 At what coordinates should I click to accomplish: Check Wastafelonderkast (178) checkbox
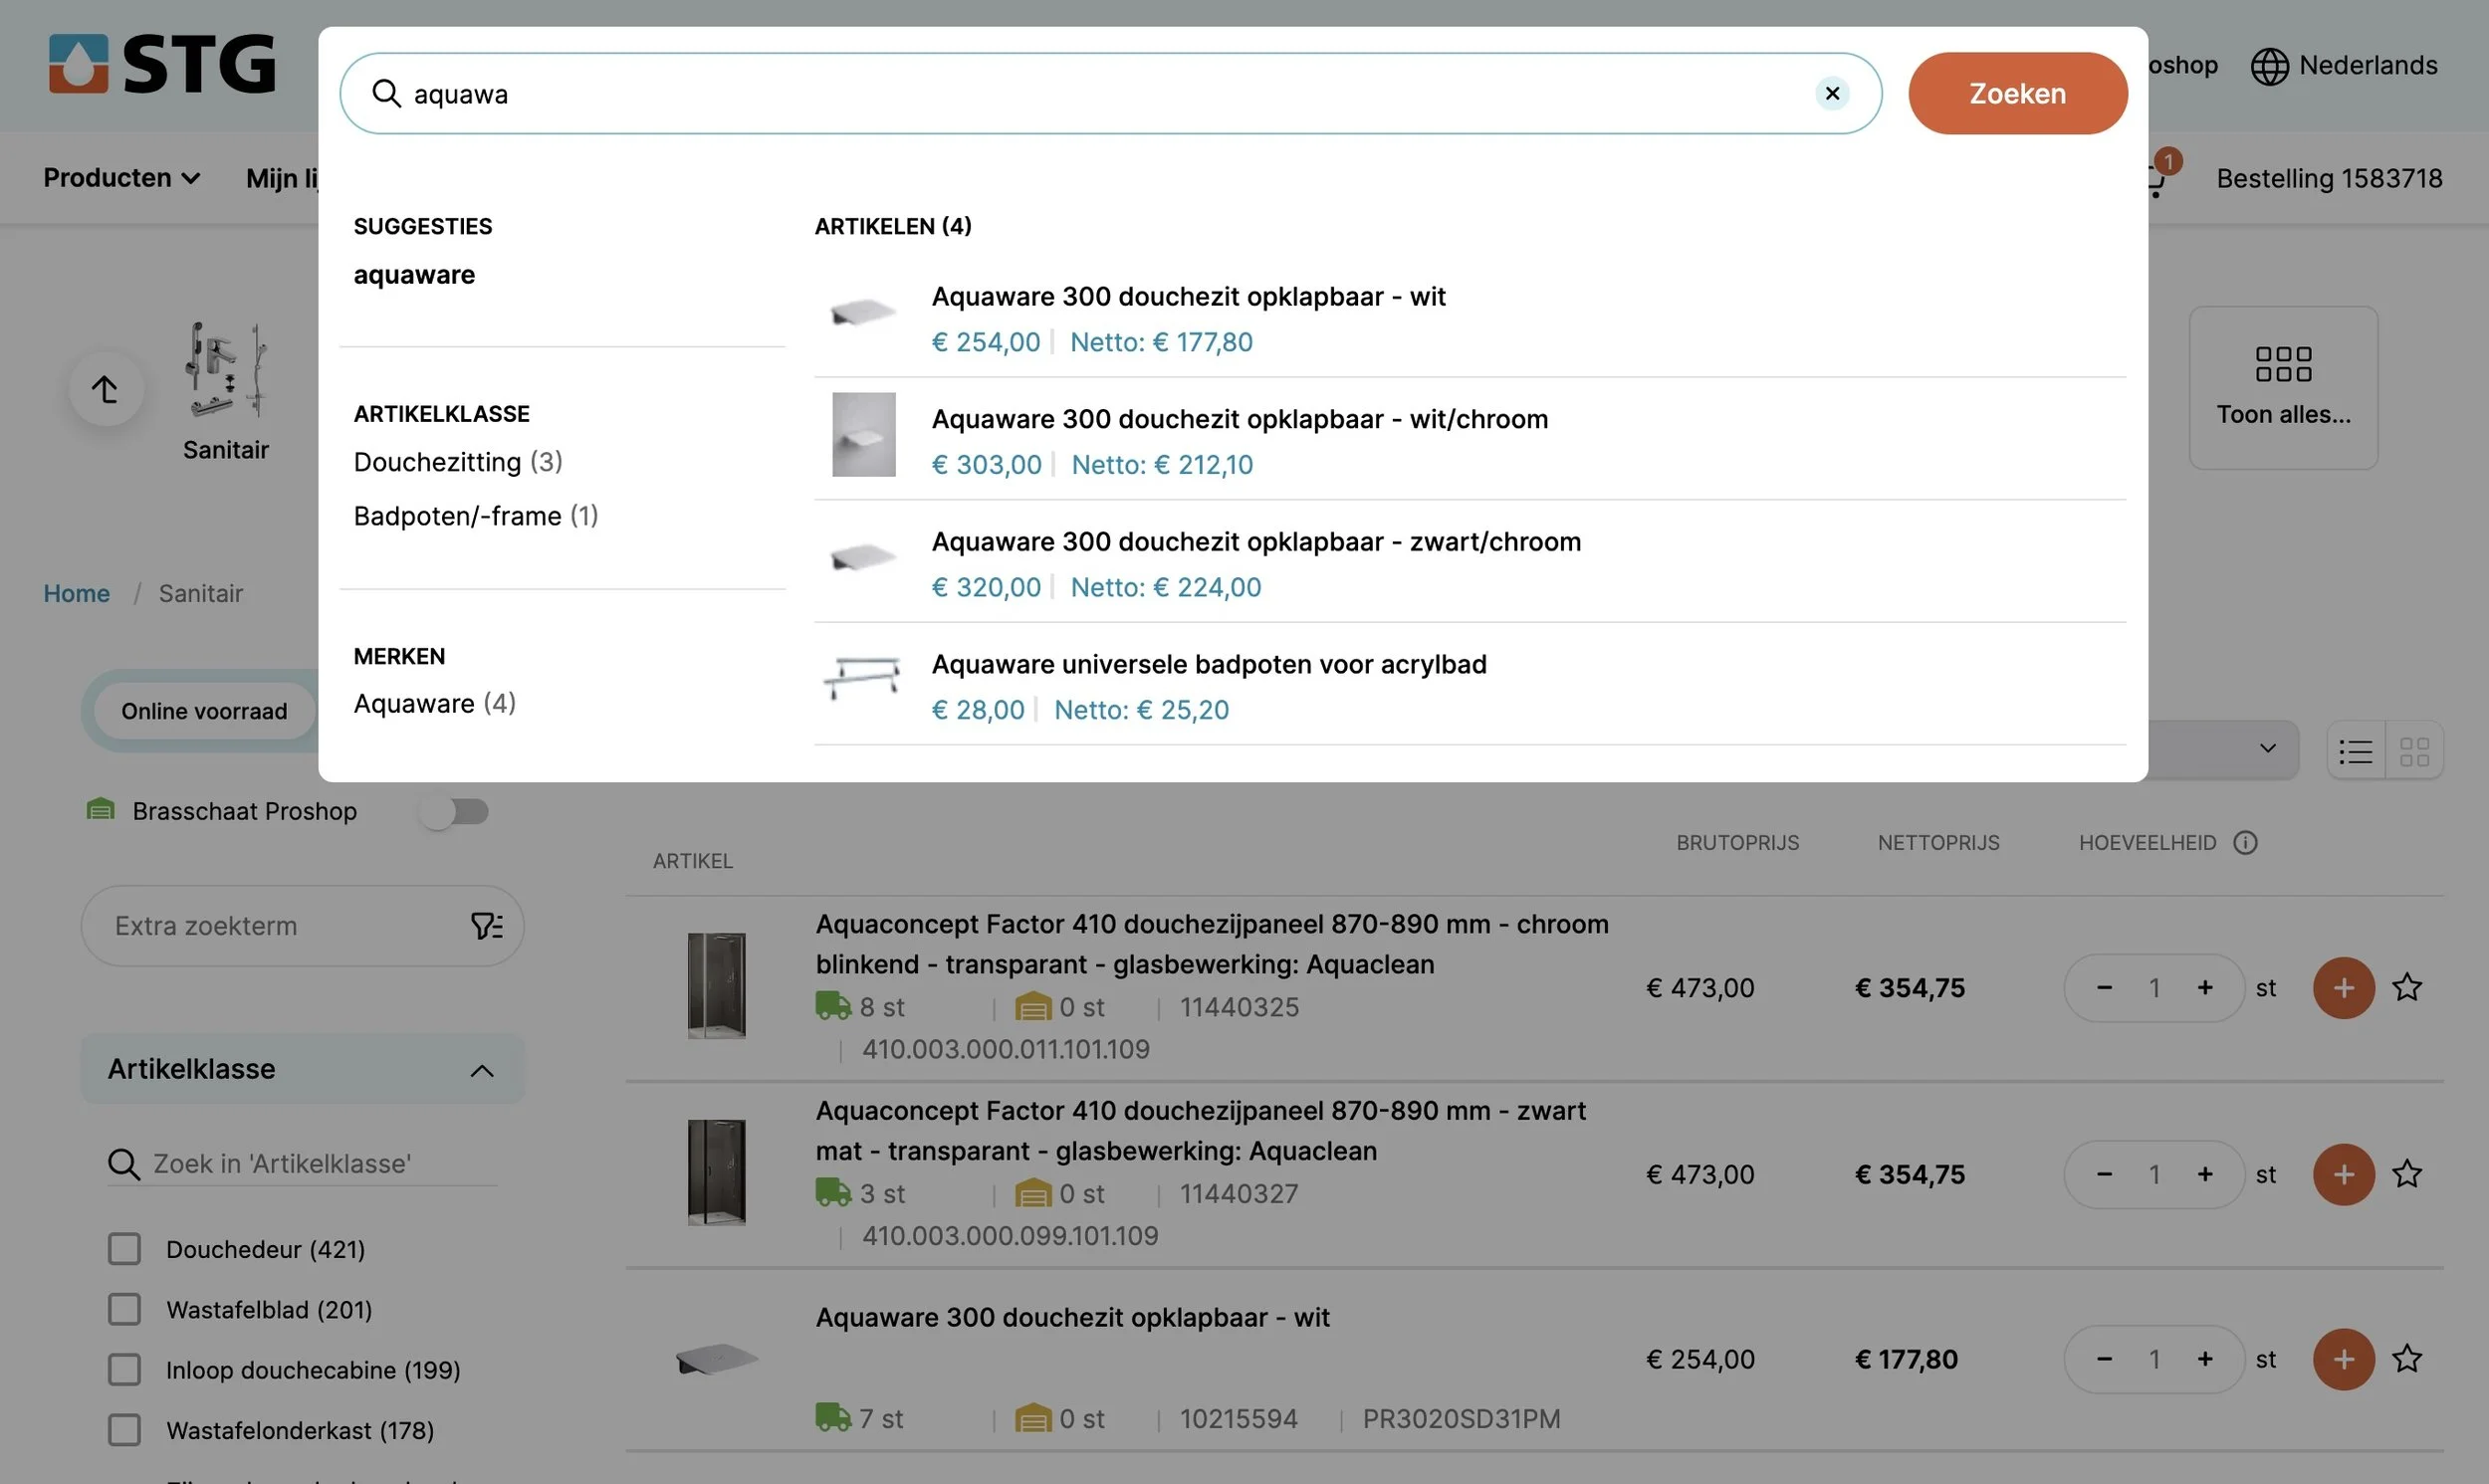pos(124,1431)
